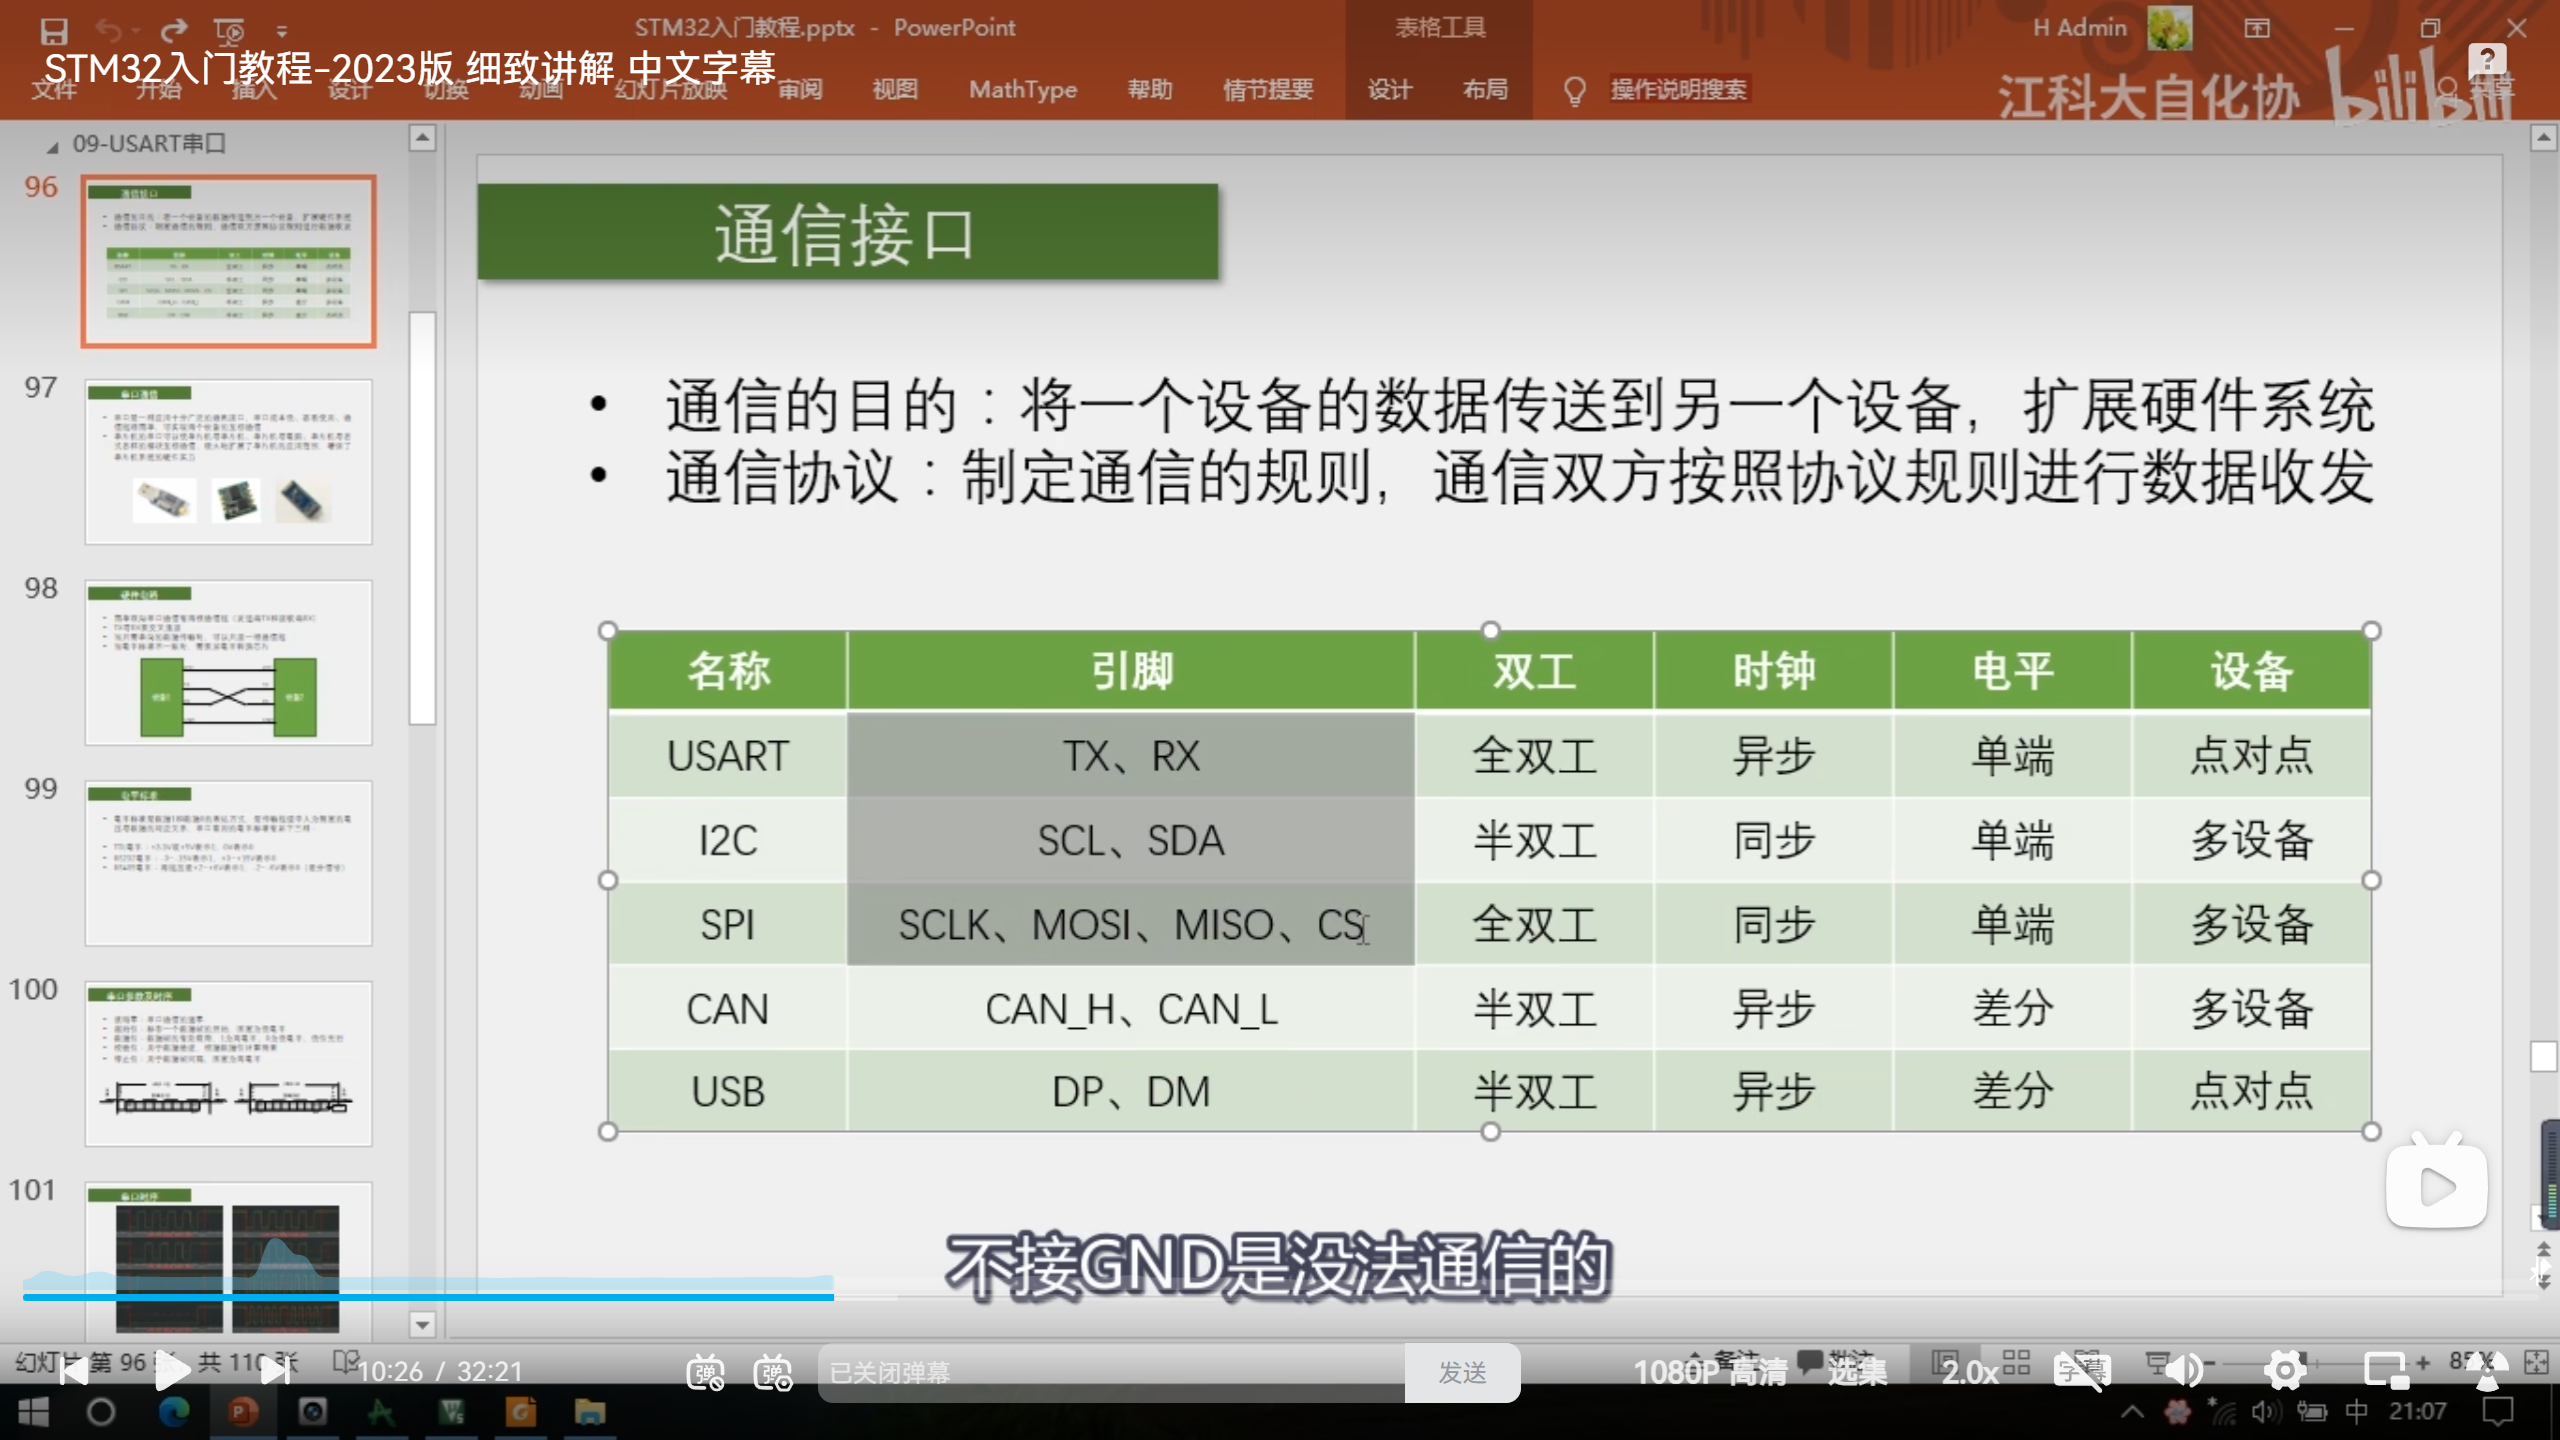Screen dimensions: 2560x1440
Task: Click the 发送 send button
Action: tap(1462, 1372)
